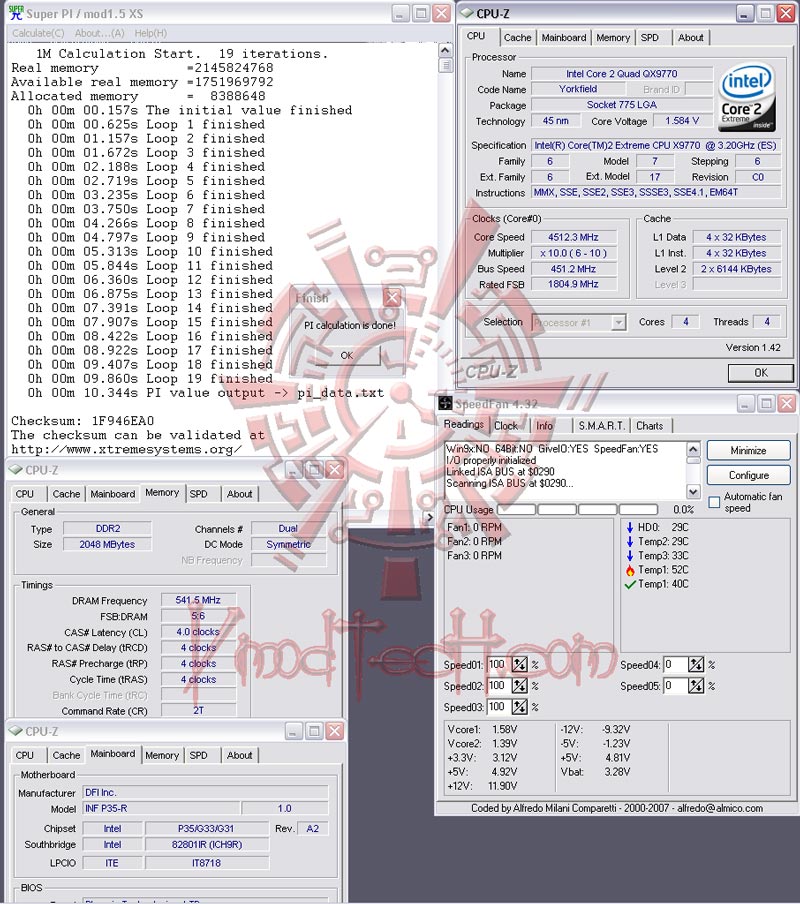Click the Speed04 value field

(x=676, y=665)
